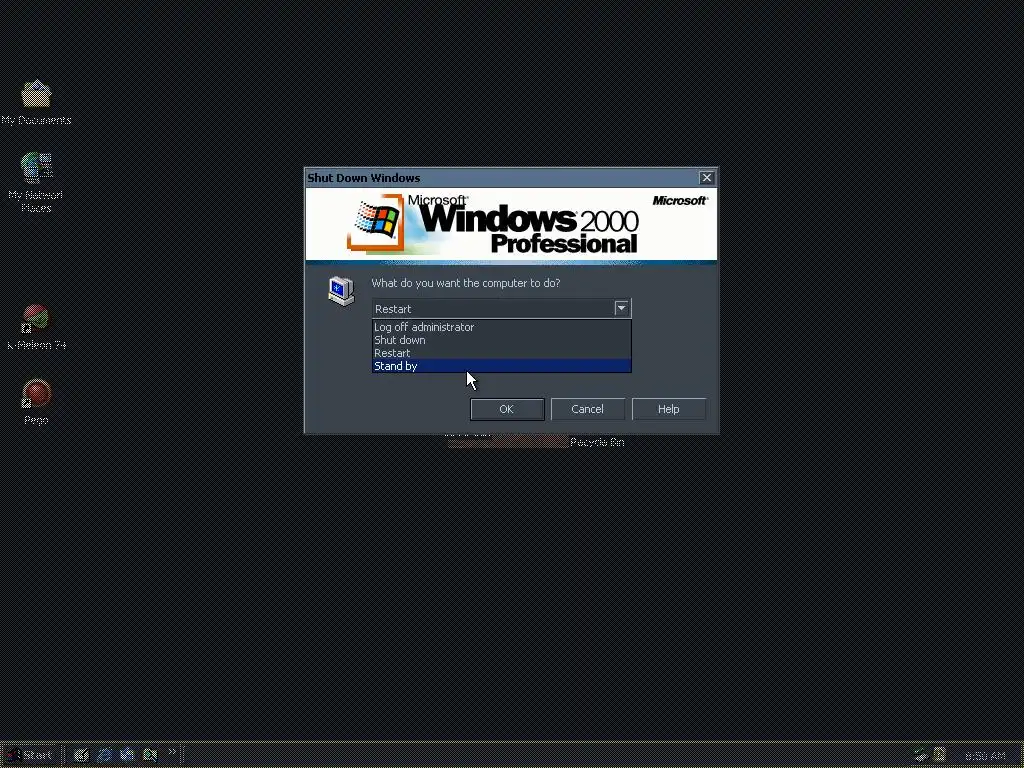Click the Start button on the taskbar

pos(30,755)
